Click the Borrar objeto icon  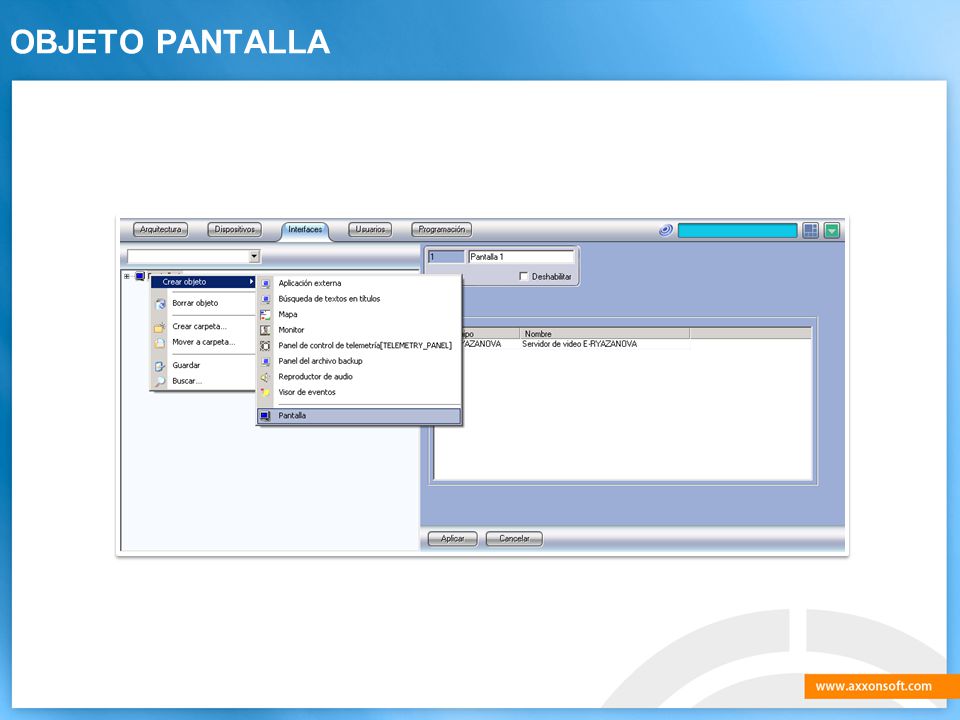(160, 304)
